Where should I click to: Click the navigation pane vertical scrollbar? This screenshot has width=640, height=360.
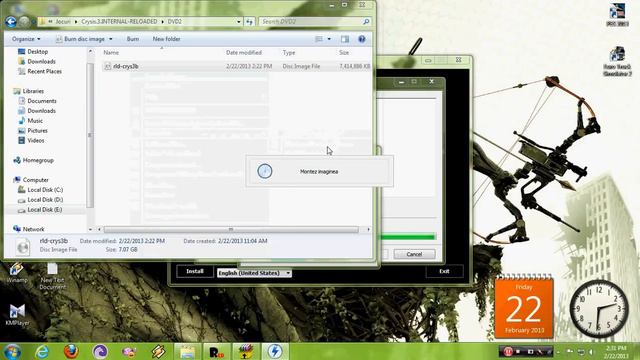pyautogui.click(x=90, y=135)
